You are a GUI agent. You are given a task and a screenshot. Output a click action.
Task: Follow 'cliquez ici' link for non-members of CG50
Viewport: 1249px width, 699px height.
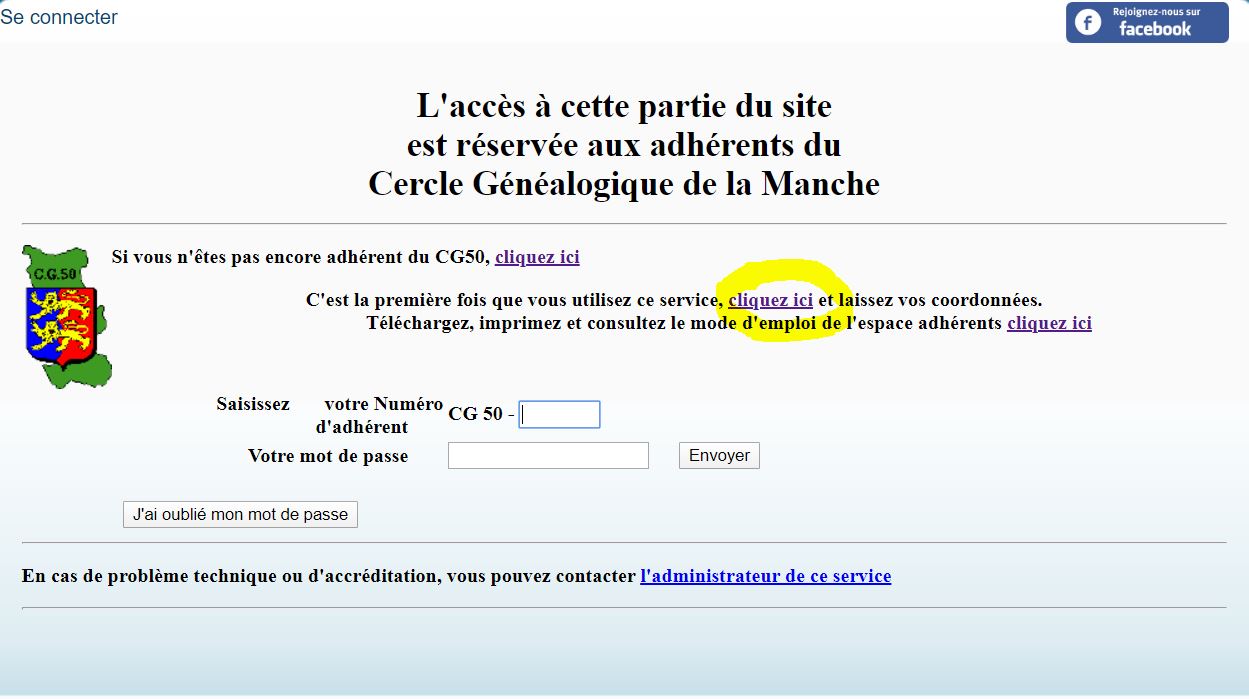[x=537, y=257]
